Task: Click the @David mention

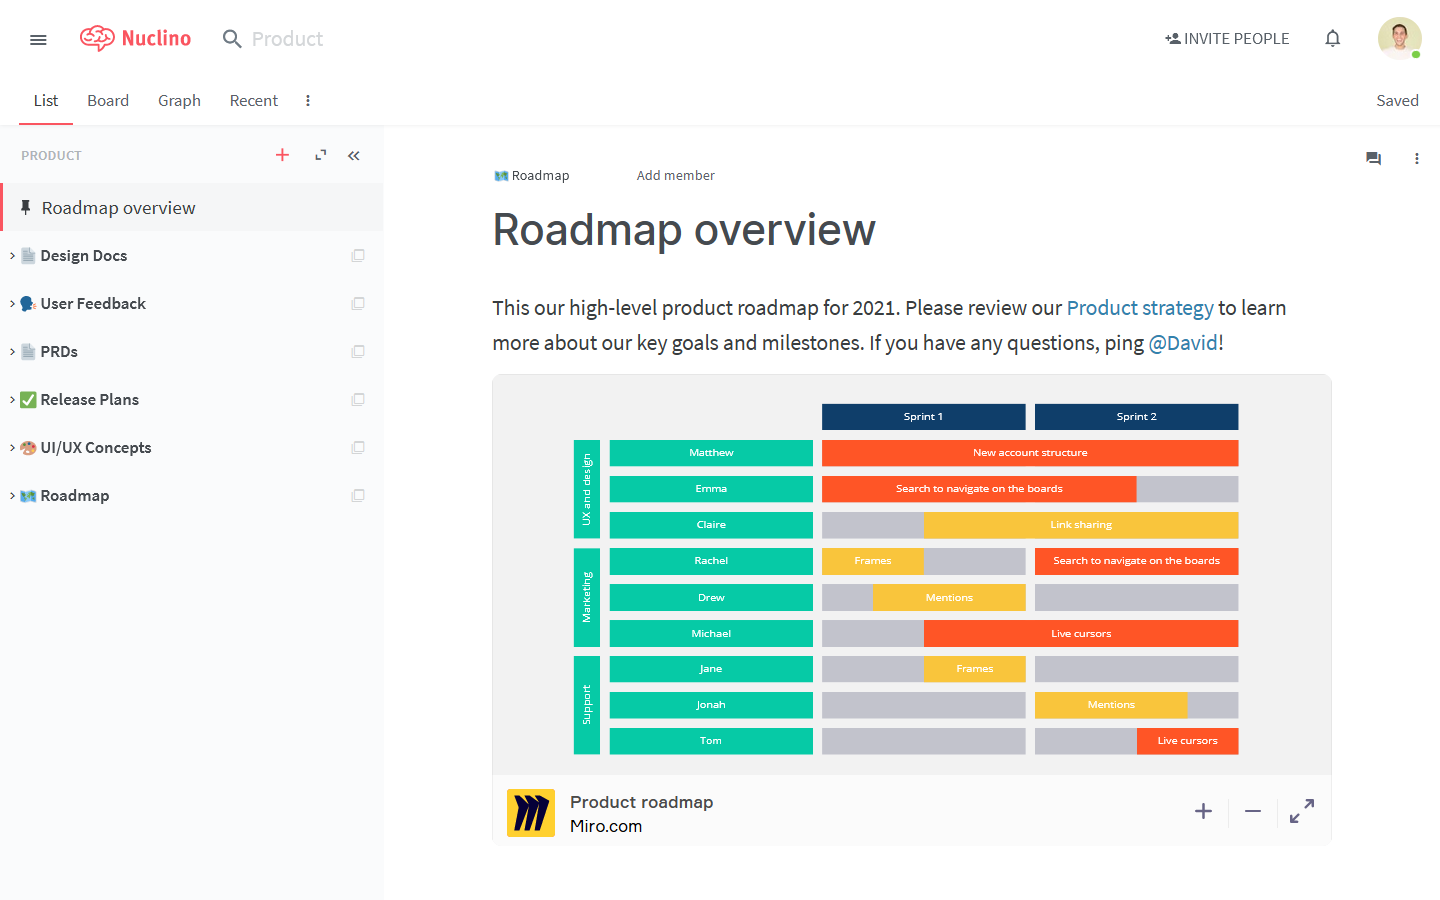Action: pos(1183,343)
